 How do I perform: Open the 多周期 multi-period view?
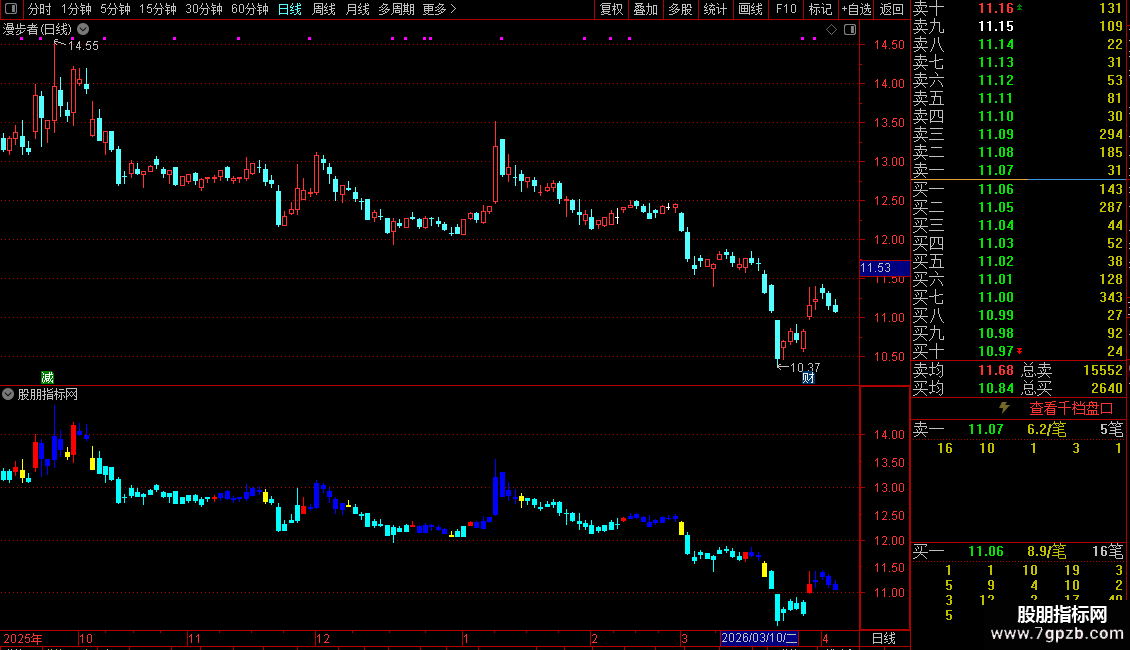pos(396,9)
